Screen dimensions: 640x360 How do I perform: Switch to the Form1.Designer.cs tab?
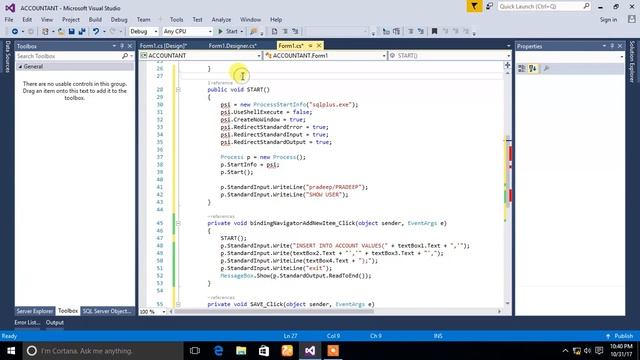coord(233,46)
